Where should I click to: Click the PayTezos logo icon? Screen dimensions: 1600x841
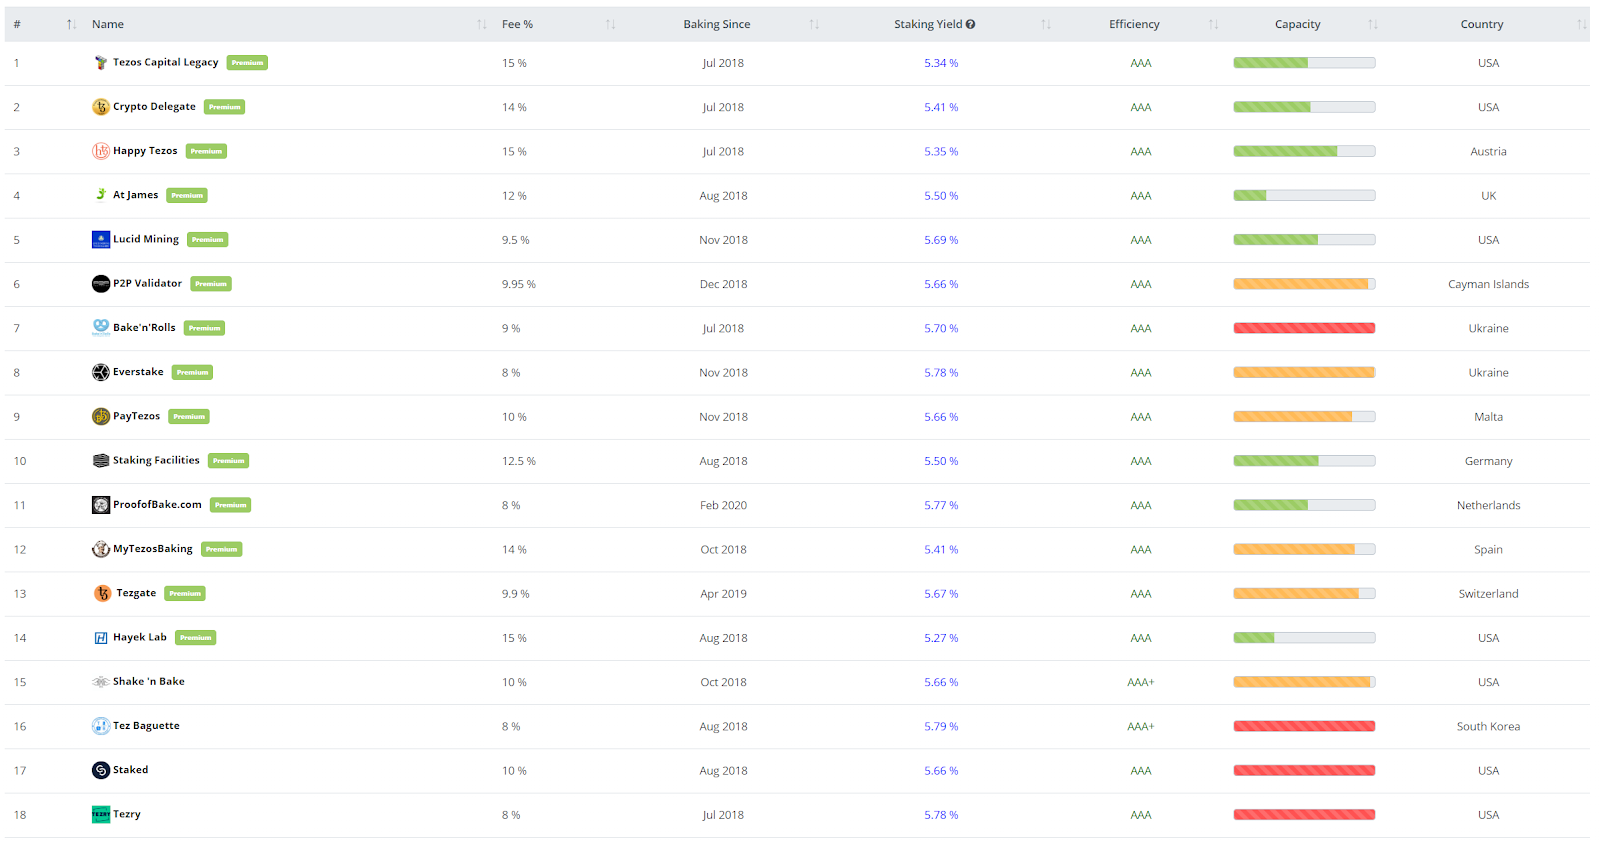[101, 416]
